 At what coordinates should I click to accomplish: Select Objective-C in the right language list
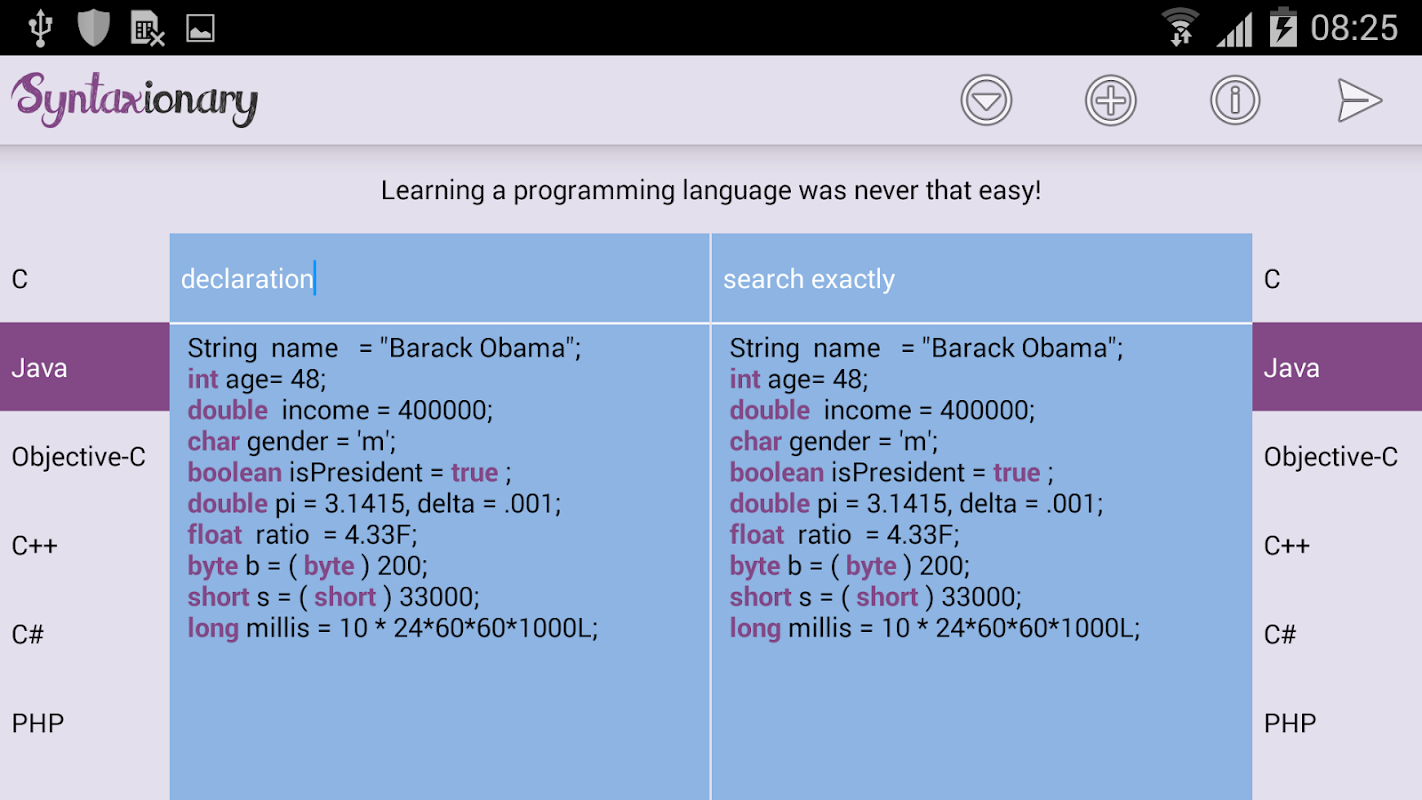(x=1337, y=456)
